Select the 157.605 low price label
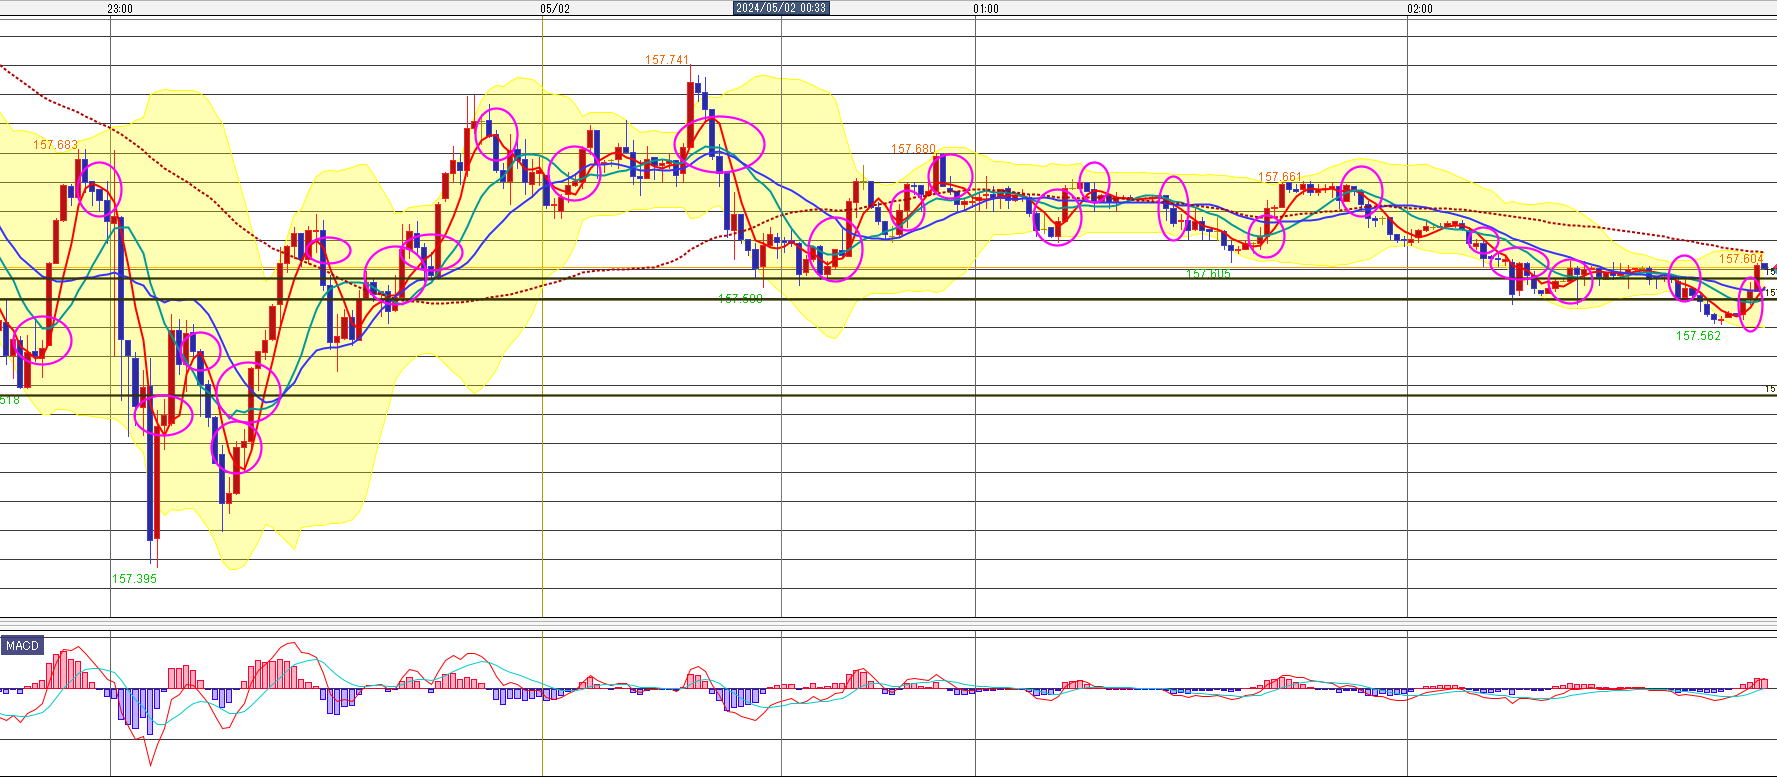1777x777 pixels. coord(1208,274)
